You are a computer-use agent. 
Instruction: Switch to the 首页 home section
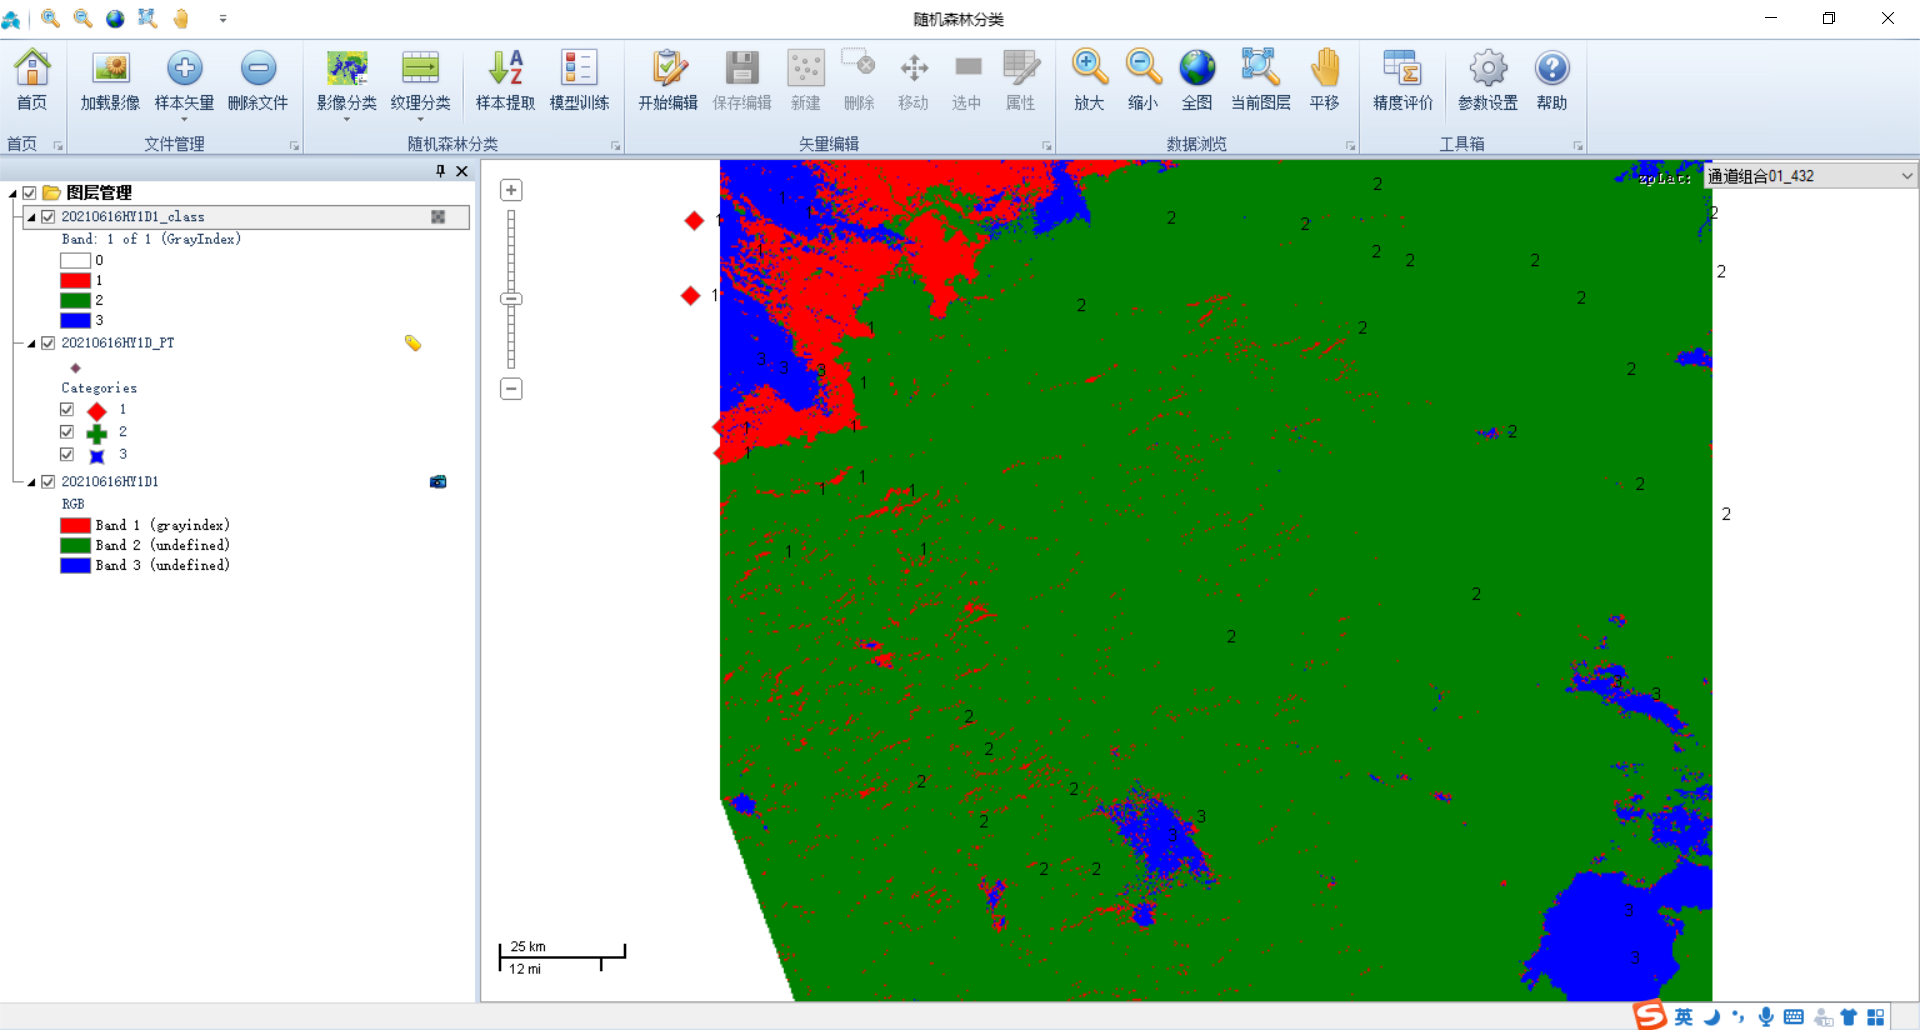(x=32, y=80)
